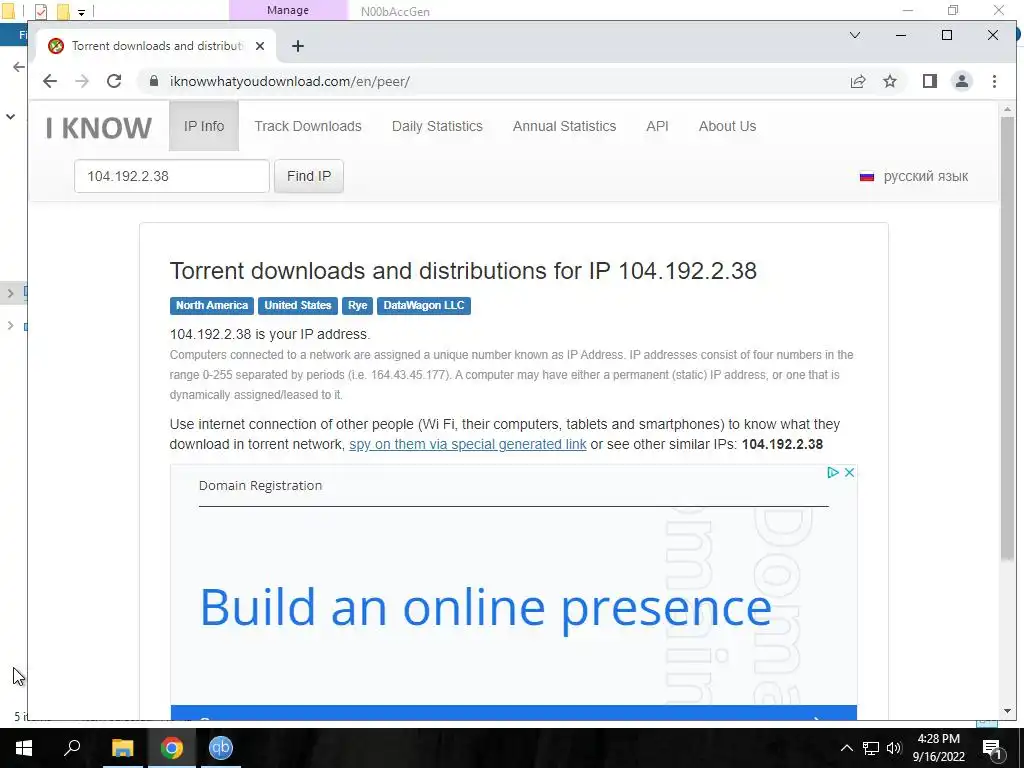
Task: Go back to previous page in Chrome
Action: point(50,81)
